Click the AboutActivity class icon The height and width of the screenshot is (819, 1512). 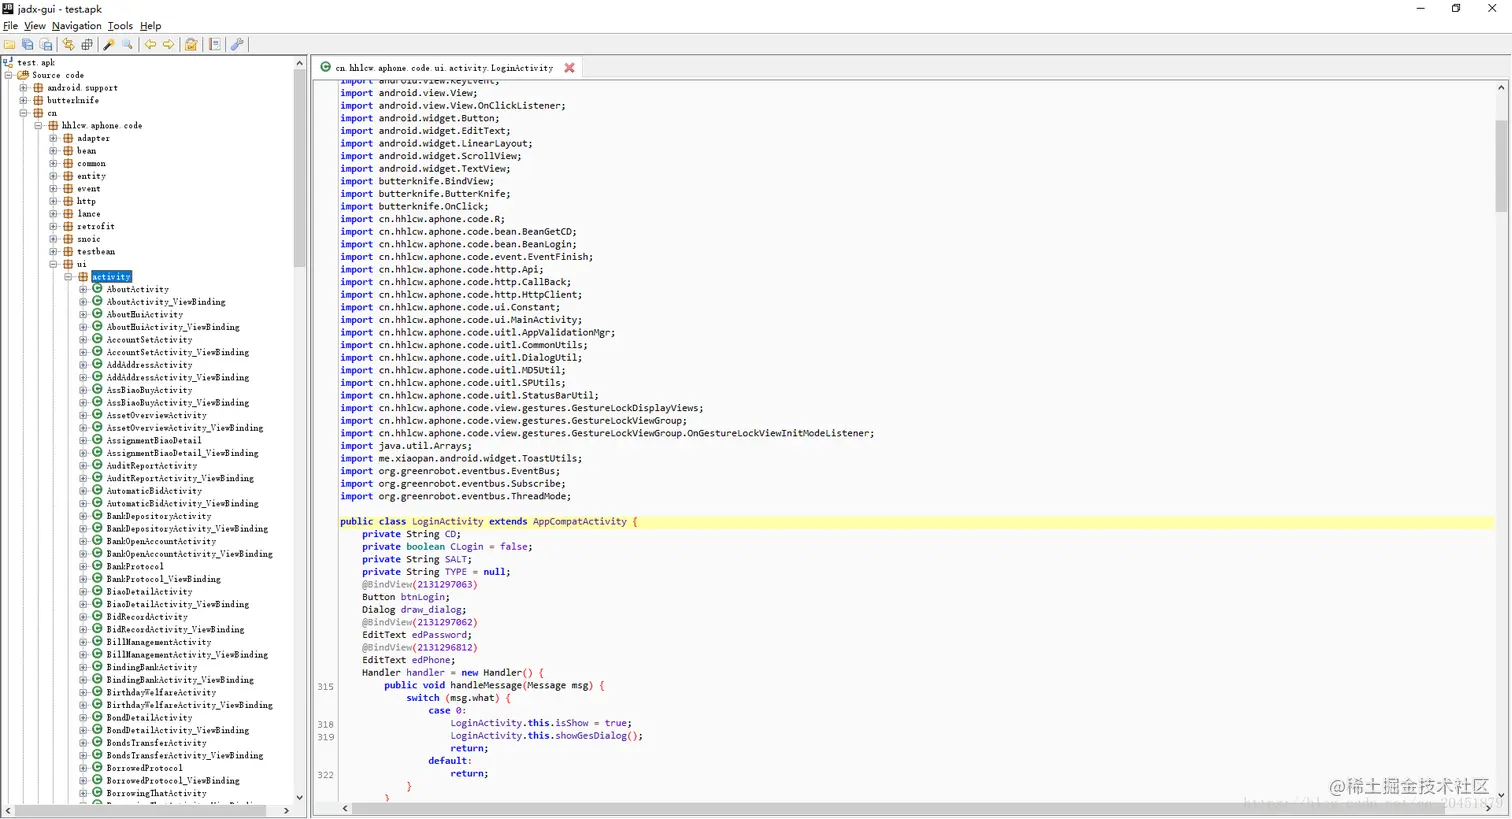[x=98, y=289]
